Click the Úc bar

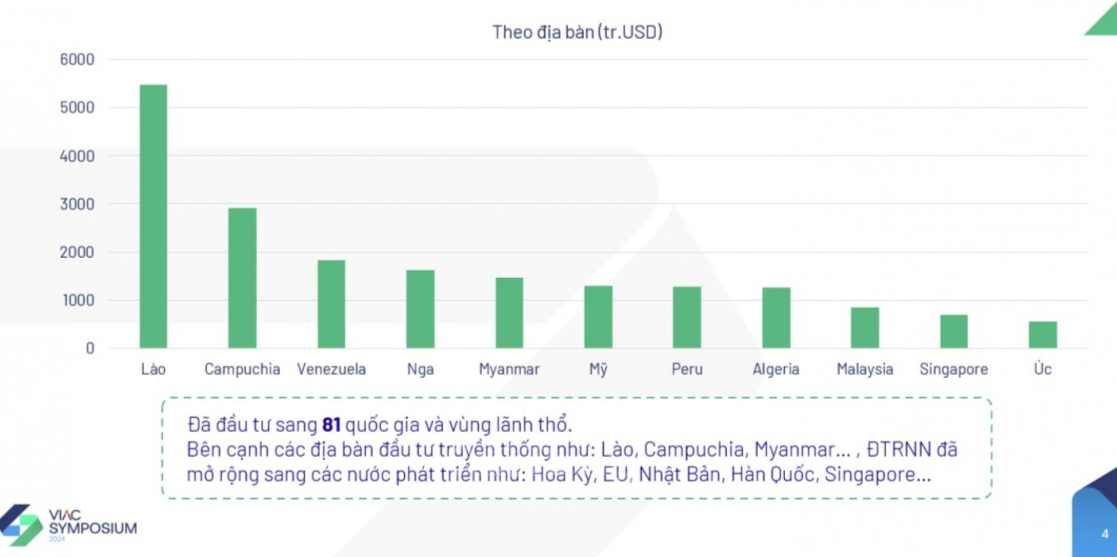point(1043,335)
